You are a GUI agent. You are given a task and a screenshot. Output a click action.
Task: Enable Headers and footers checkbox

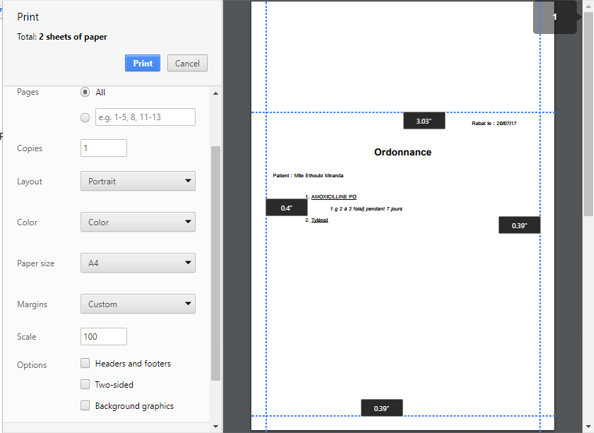click(85, 363)
